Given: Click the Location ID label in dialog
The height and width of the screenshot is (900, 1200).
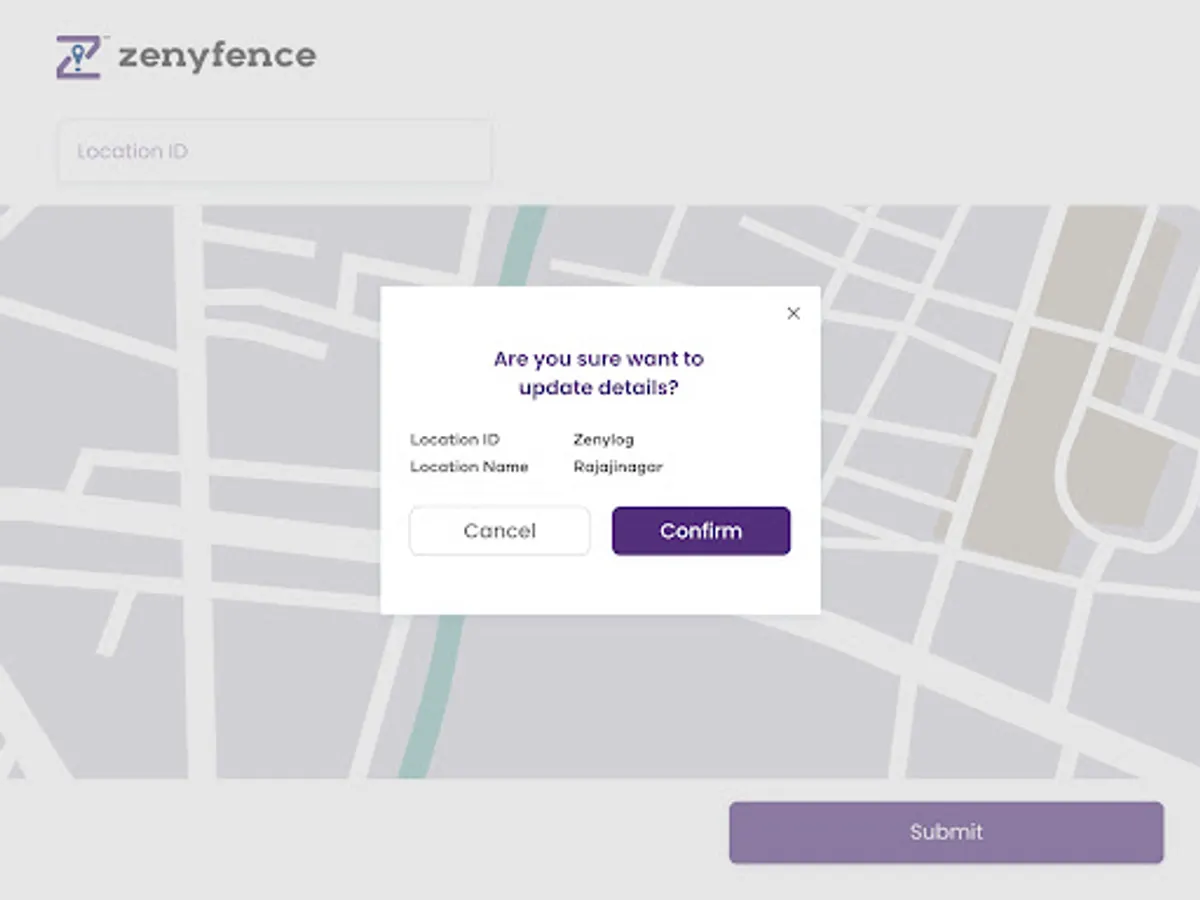Looking at the screenshot, I should pos(454,439).
